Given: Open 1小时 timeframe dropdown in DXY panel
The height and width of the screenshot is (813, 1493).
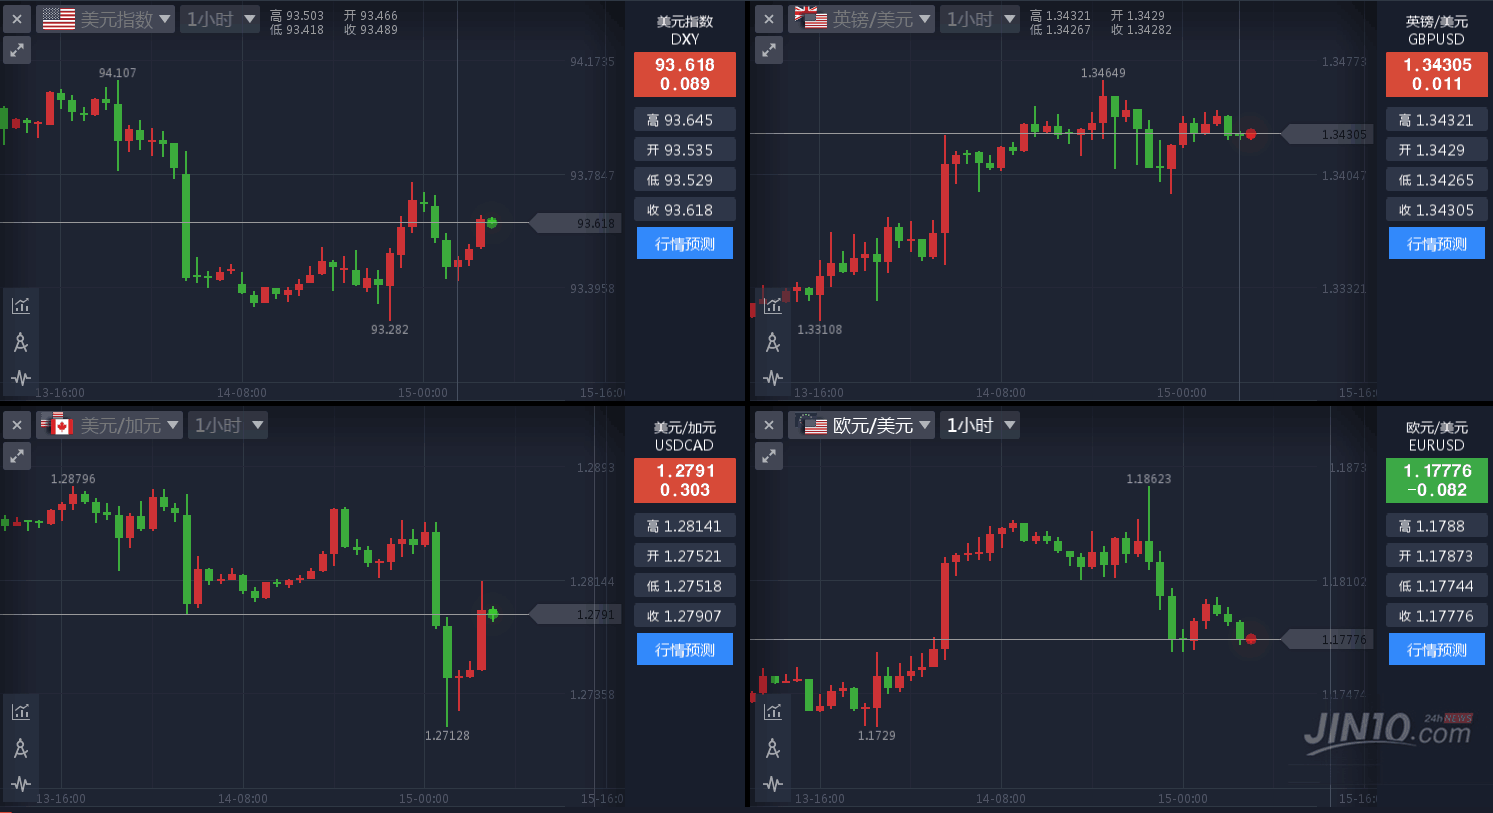Looking at the screenshot, I should coord(220,19).
